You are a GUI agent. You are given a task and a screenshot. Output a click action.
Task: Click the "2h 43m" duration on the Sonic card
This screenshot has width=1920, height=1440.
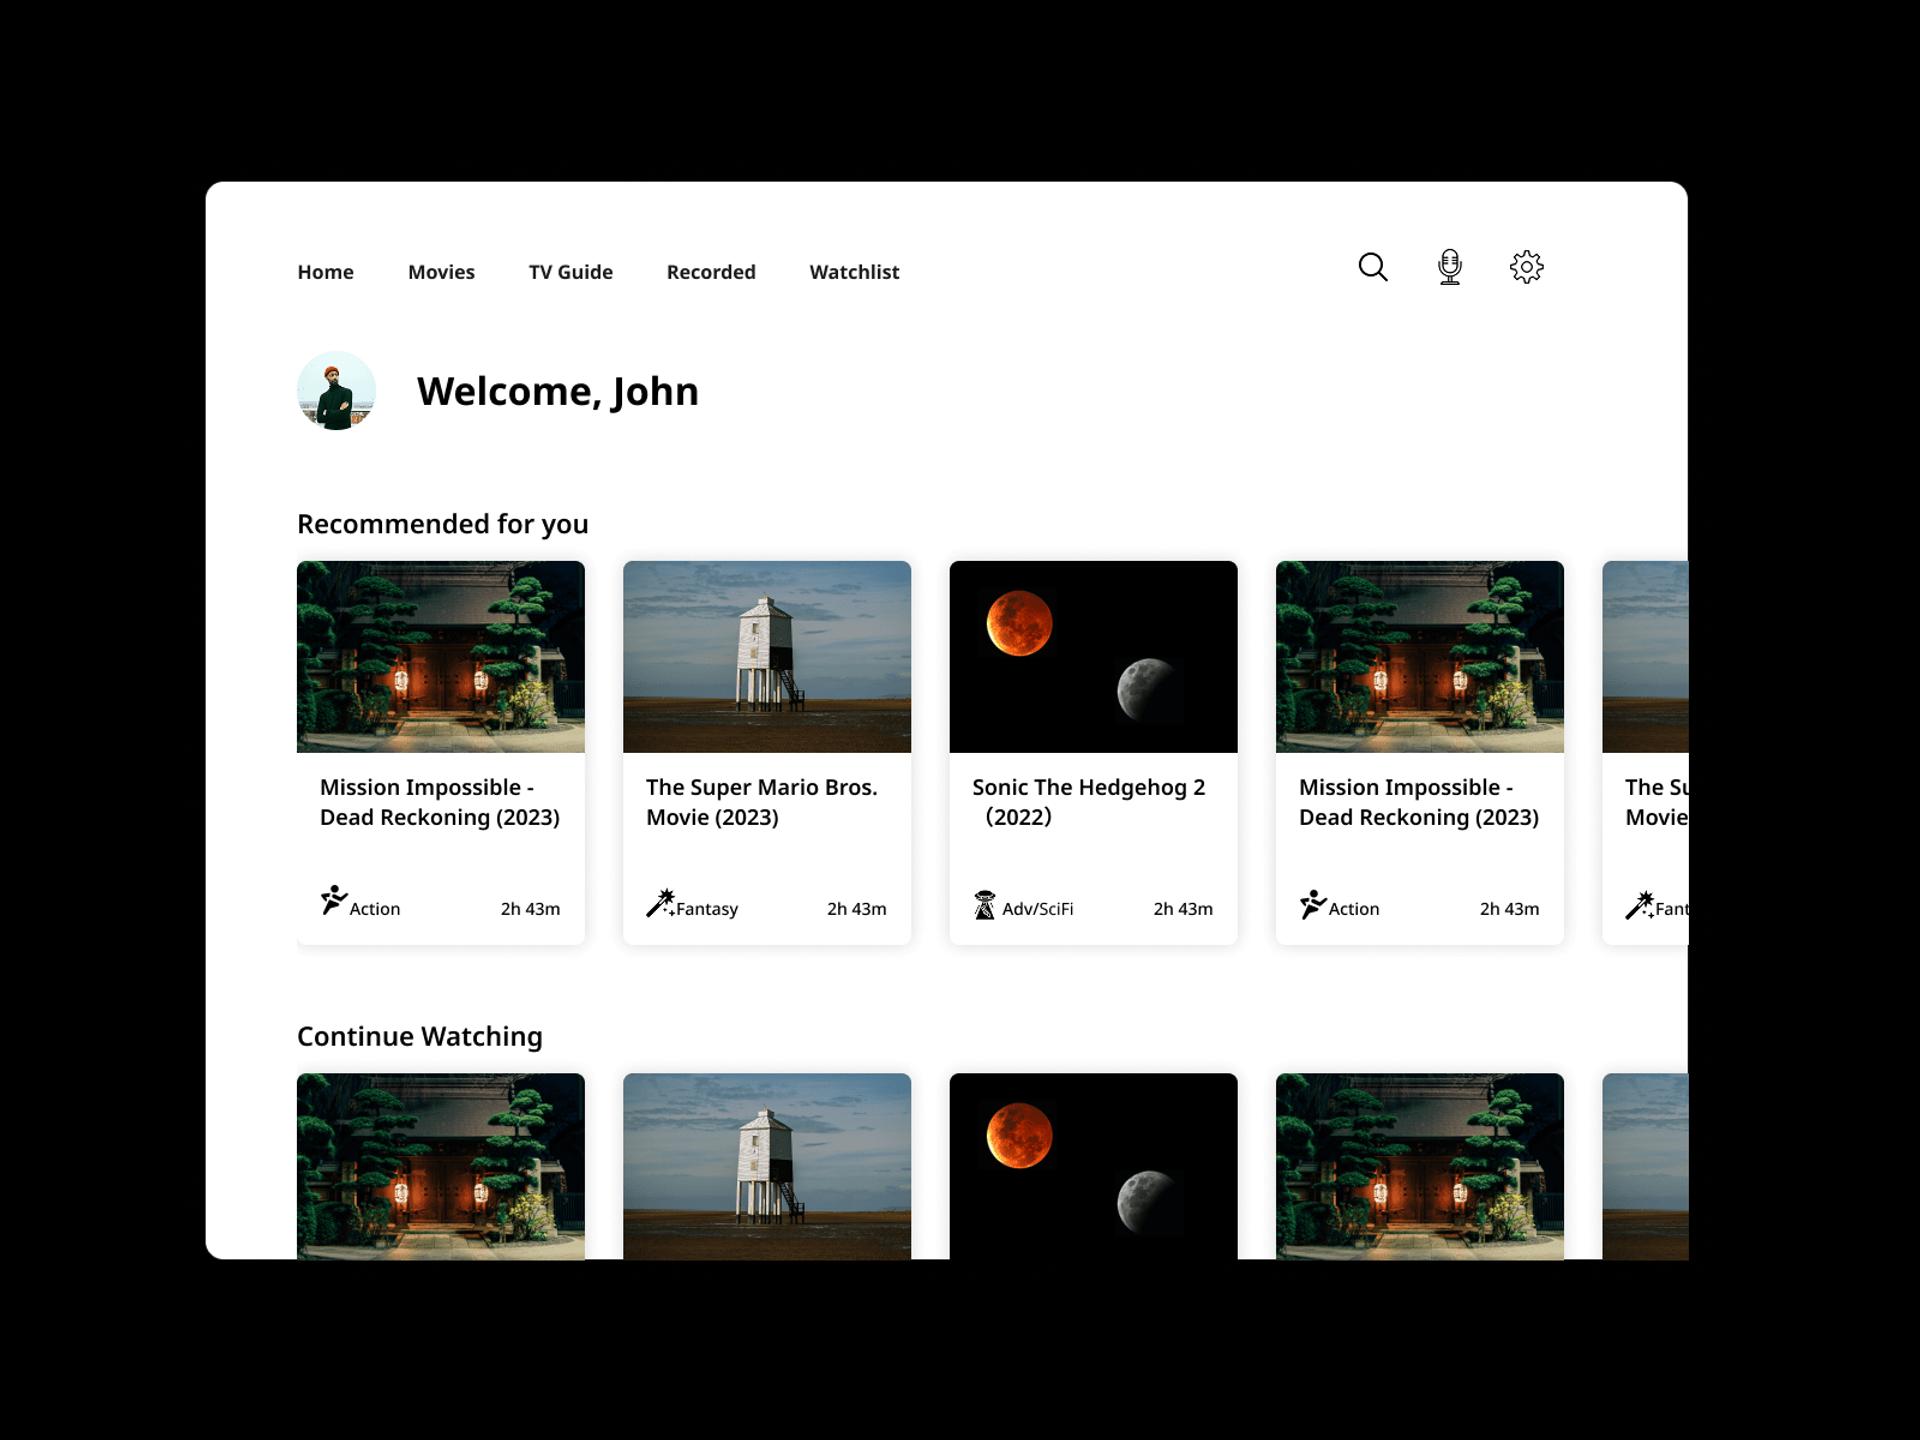pos(1183,909)
